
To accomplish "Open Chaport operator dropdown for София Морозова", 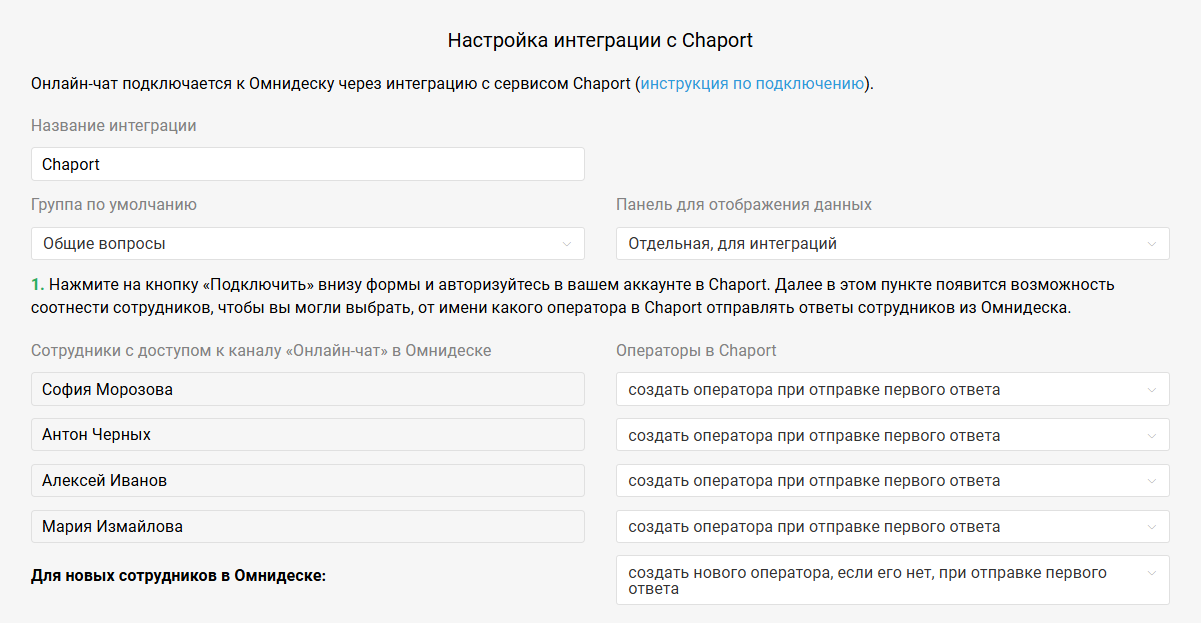I will (893, 389).
